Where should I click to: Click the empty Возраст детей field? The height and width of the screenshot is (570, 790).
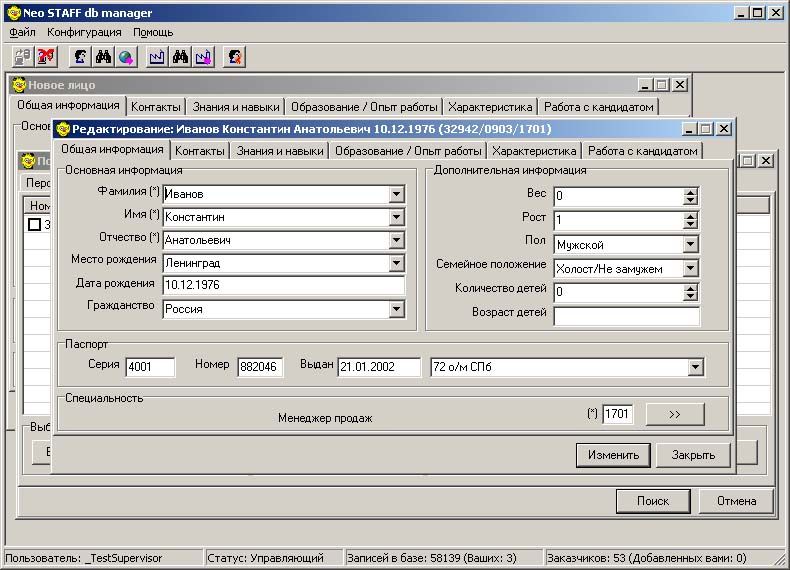coord(626,316)
